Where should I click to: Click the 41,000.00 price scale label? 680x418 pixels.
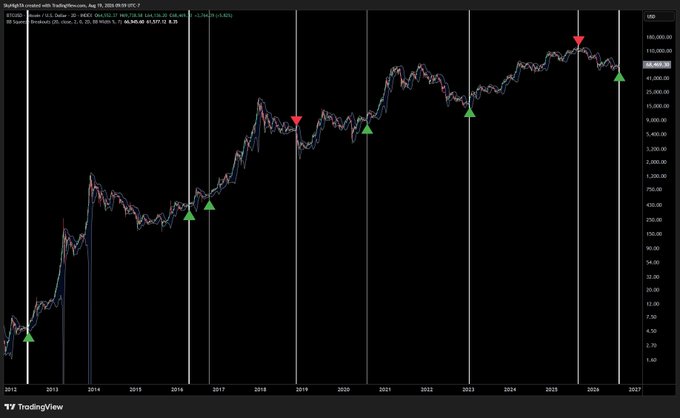pyautogui.click(x=659, y=78)
